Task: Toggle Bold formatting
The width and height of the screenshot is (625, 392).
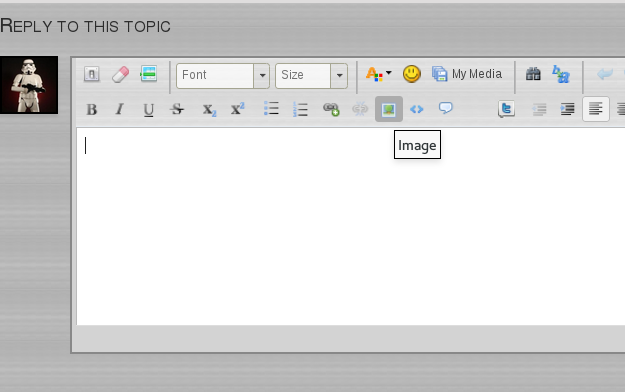Action: 92,109
